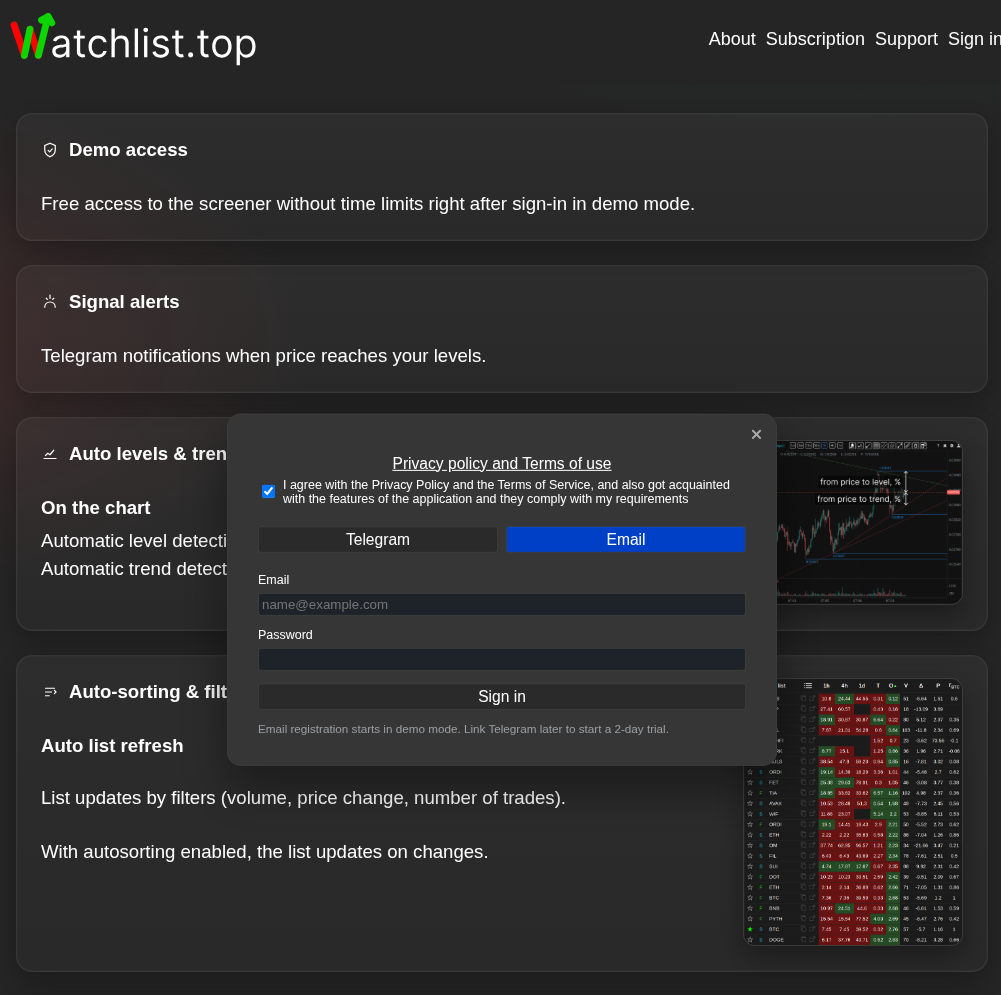Open the About page from the header
Screen dimensions: 1001x995
pyautogui.click(x=732, y=39)
